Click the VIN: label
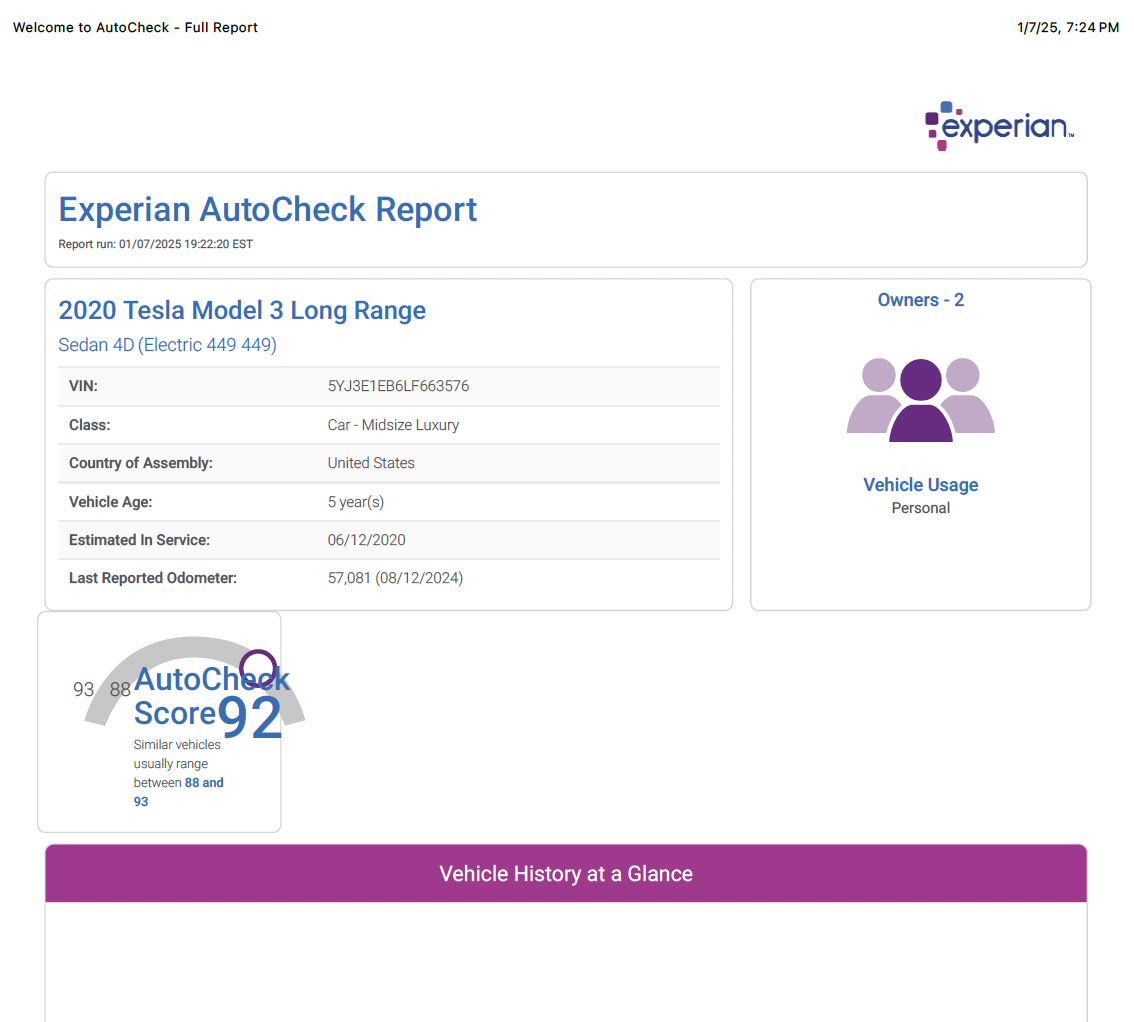 pyautogui.click(x=83, y=386)
